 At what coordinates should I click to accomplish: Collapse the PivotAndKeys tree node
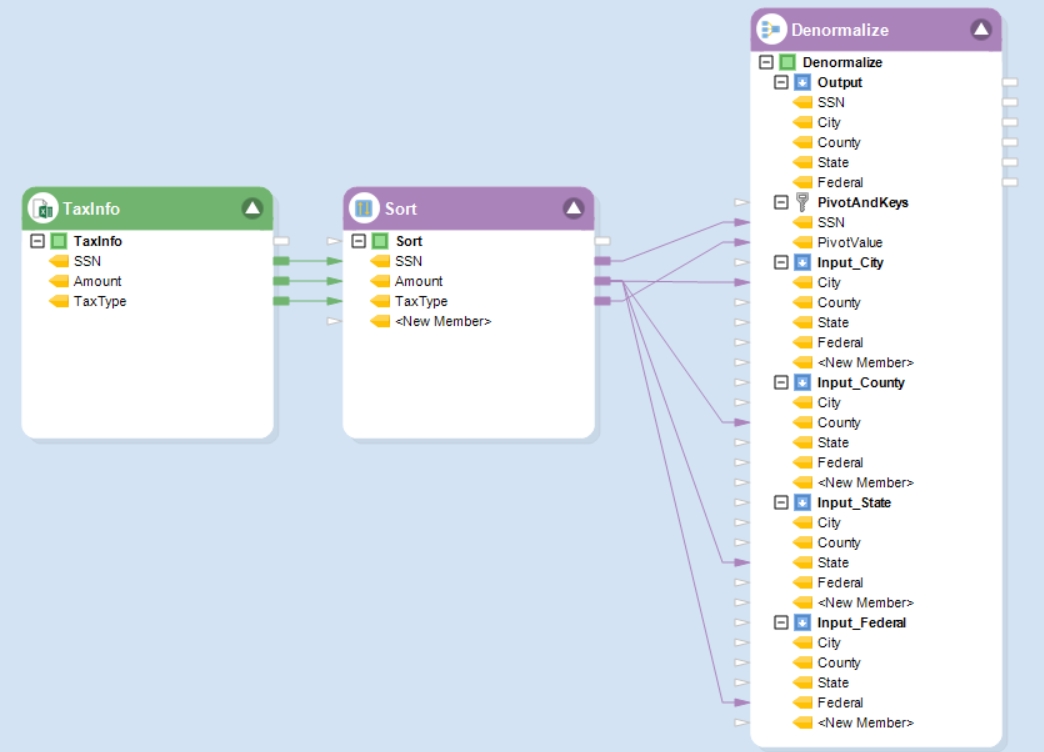coord(782,202)
